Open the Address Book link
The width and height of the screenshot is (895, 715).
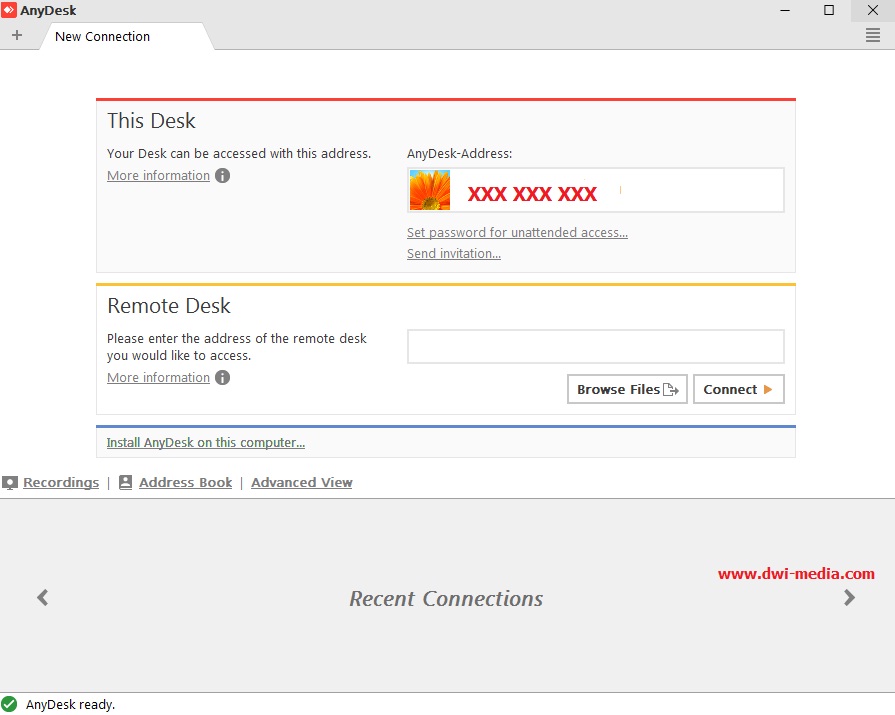(186, 483)
